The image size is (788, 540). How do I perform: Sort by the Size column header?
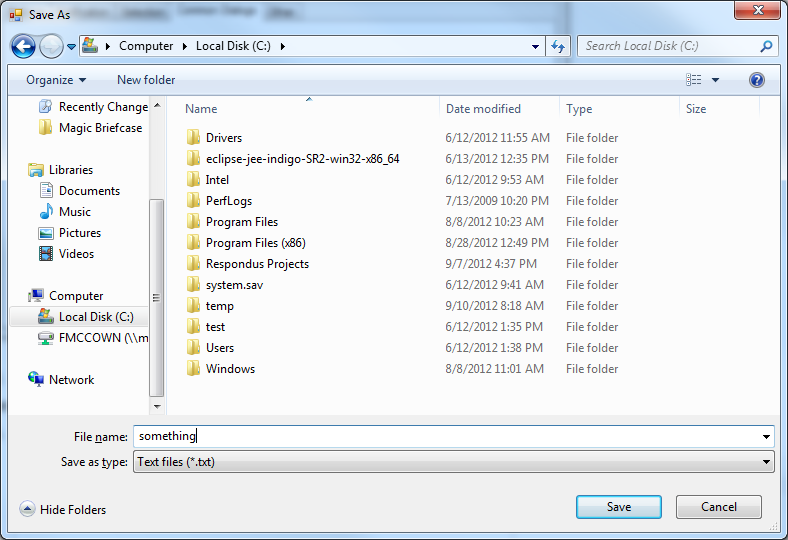coord(696,109)
